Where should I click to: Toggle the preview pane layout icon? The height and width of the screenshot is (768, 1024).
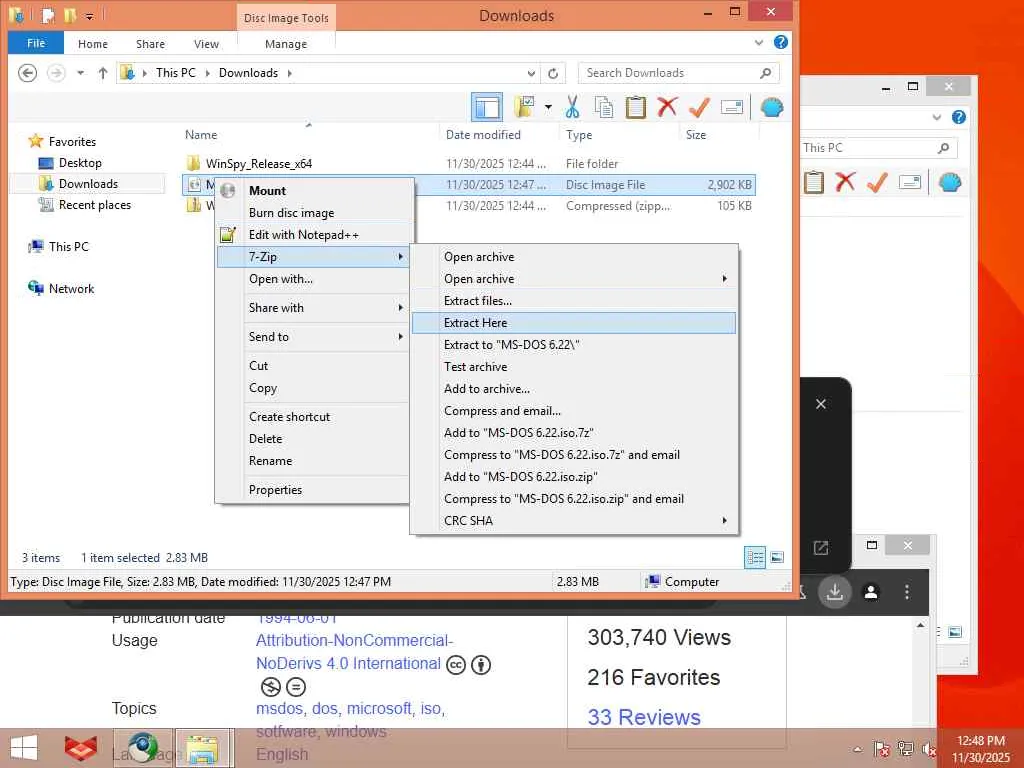point(487,107)
